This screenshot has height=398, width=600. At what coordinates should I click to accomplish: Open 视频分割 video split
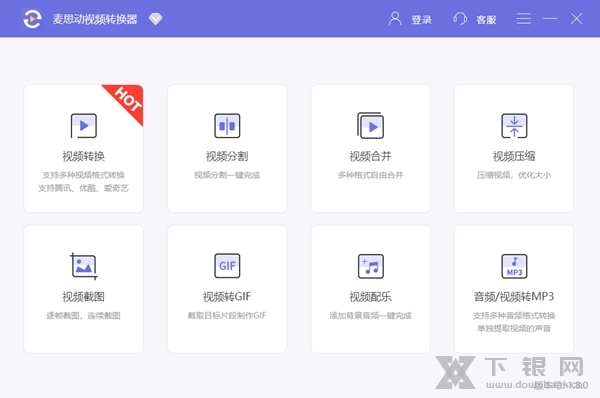pyautogui.click(x=227, y=148)
